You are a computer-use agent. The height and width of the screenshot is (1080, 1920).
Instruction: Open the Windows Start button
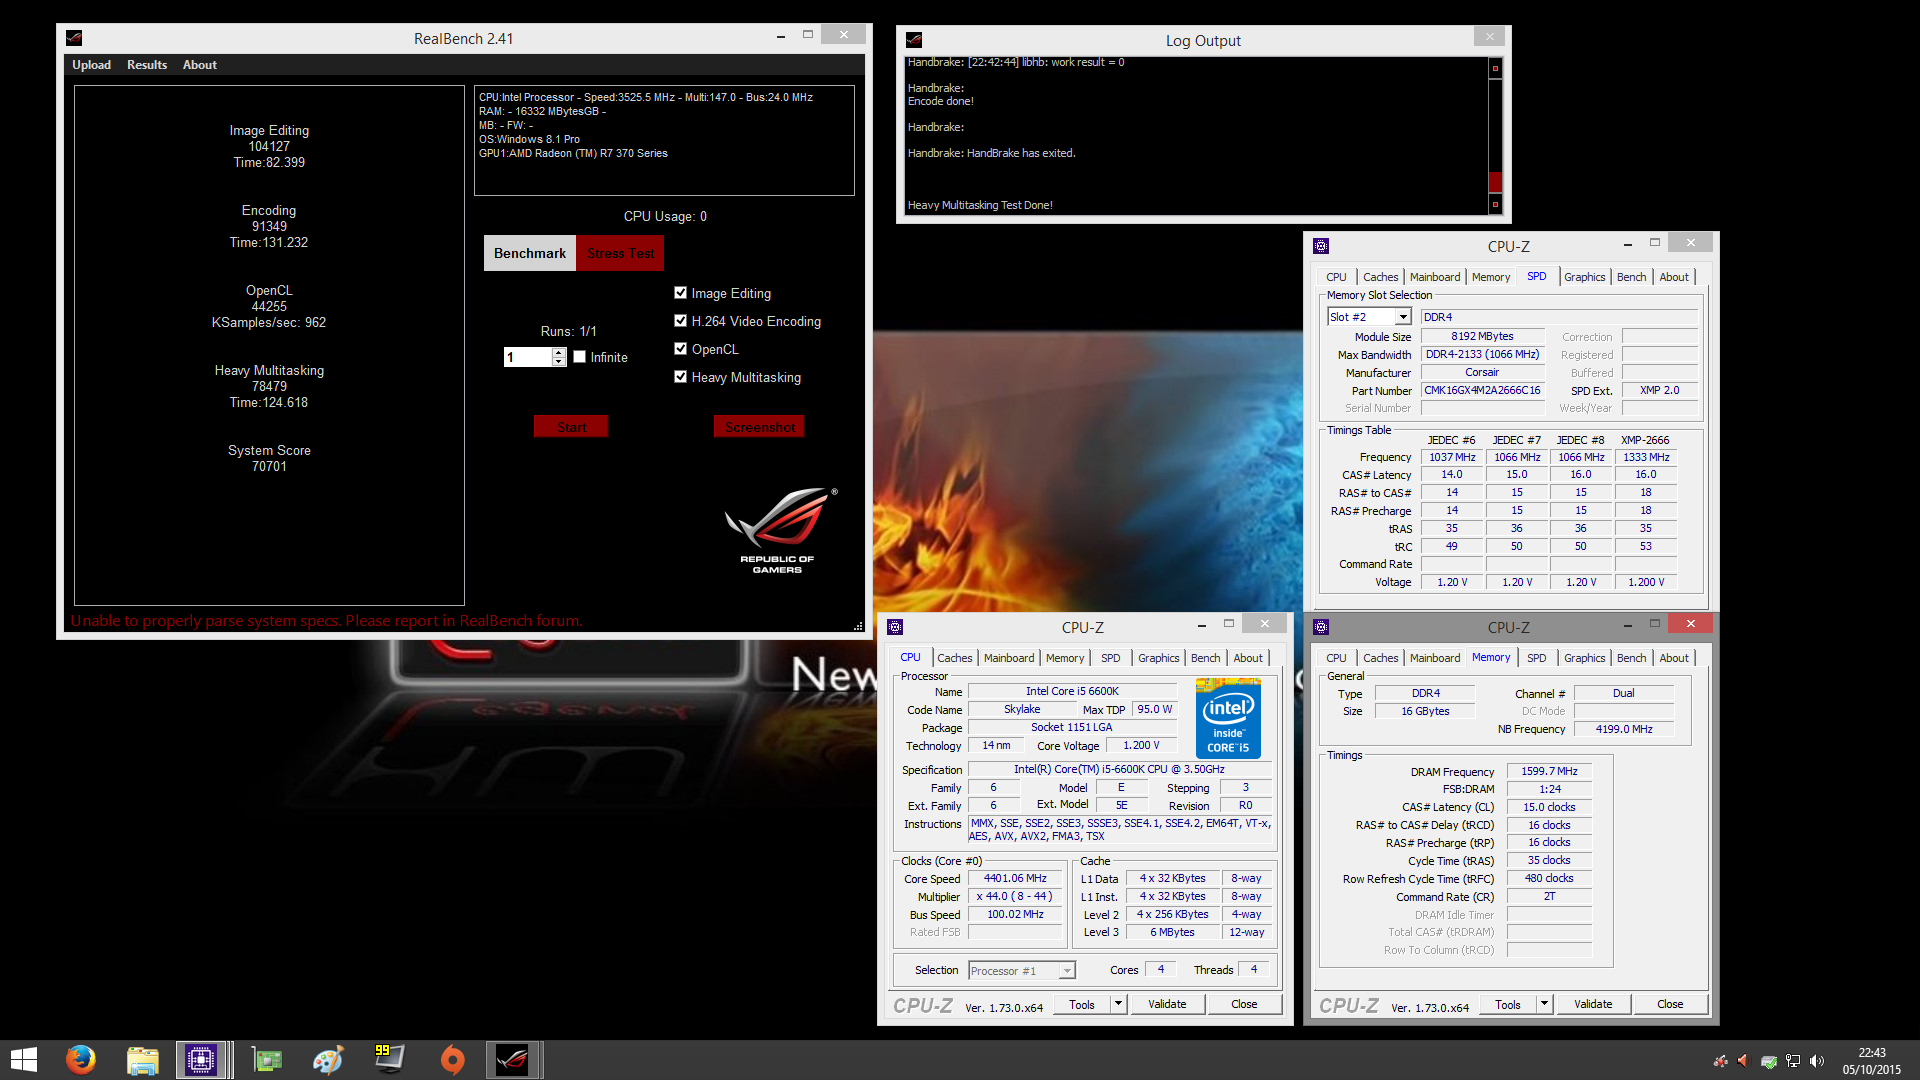tap(23, 1060)
